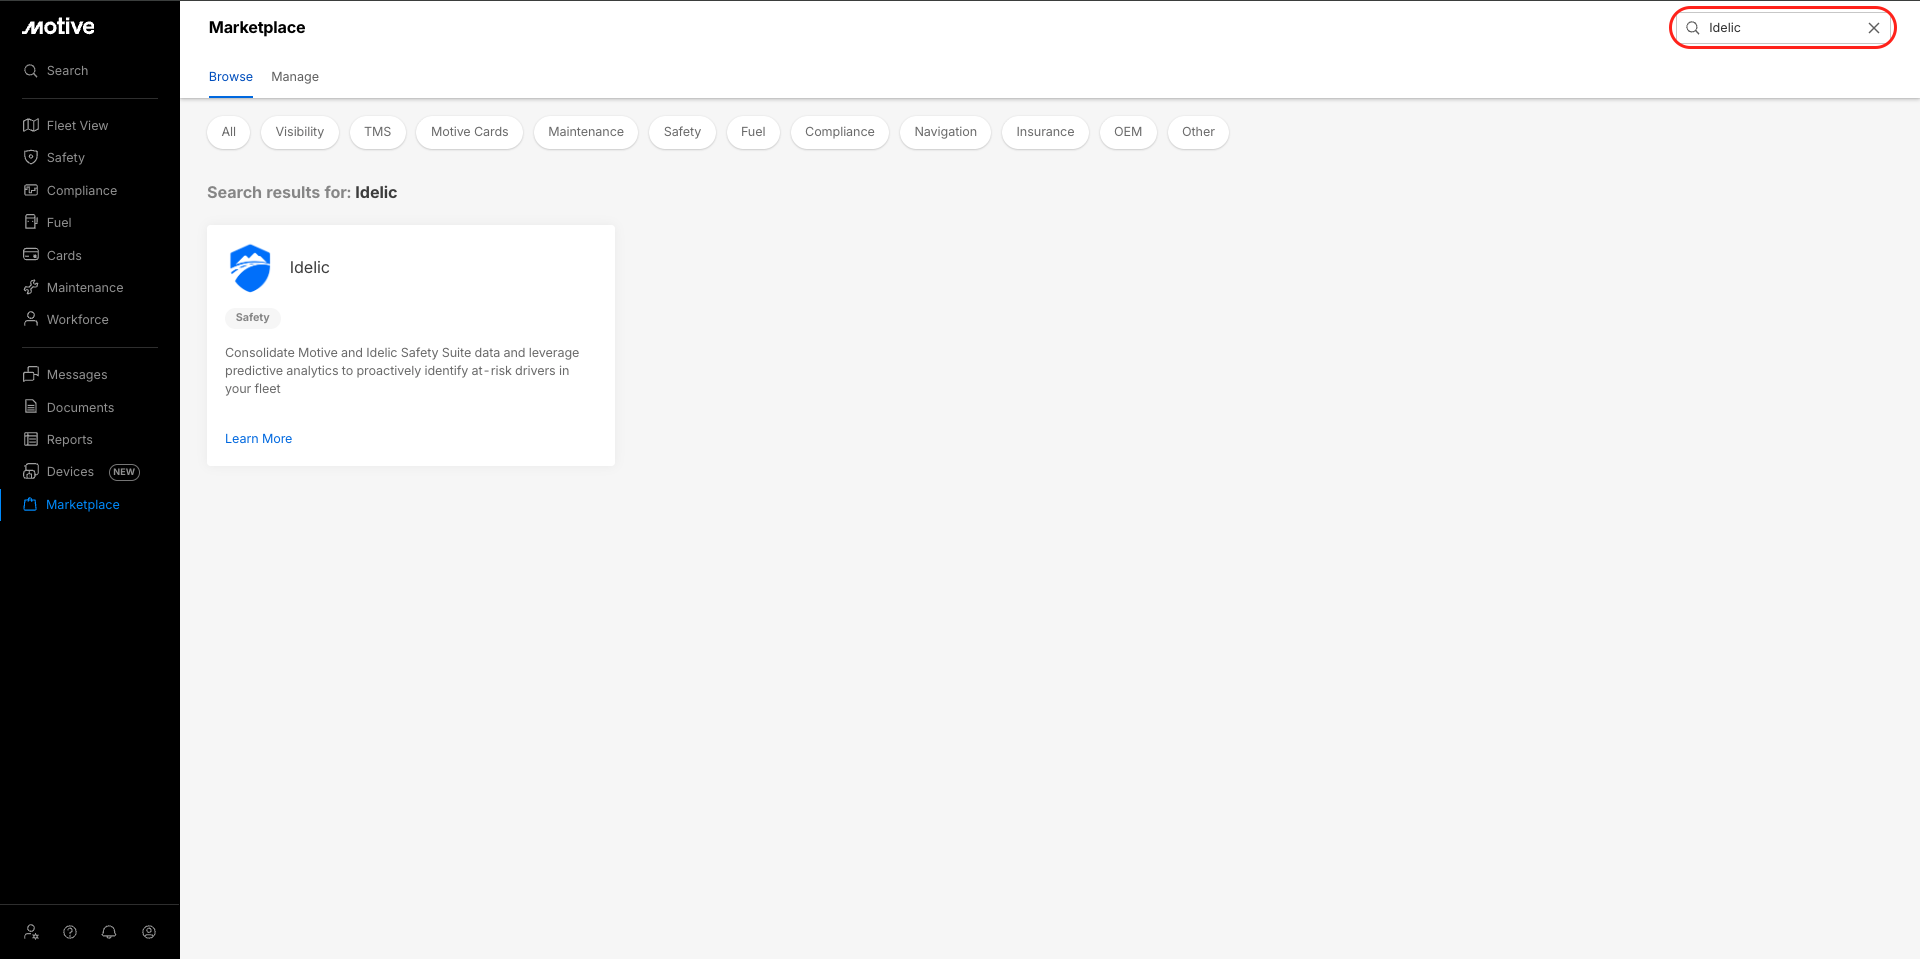The height and width of the screenshot is (959, 1920).
Task: Open Marketplace in the sidebar
Action: tap(83, 505)
